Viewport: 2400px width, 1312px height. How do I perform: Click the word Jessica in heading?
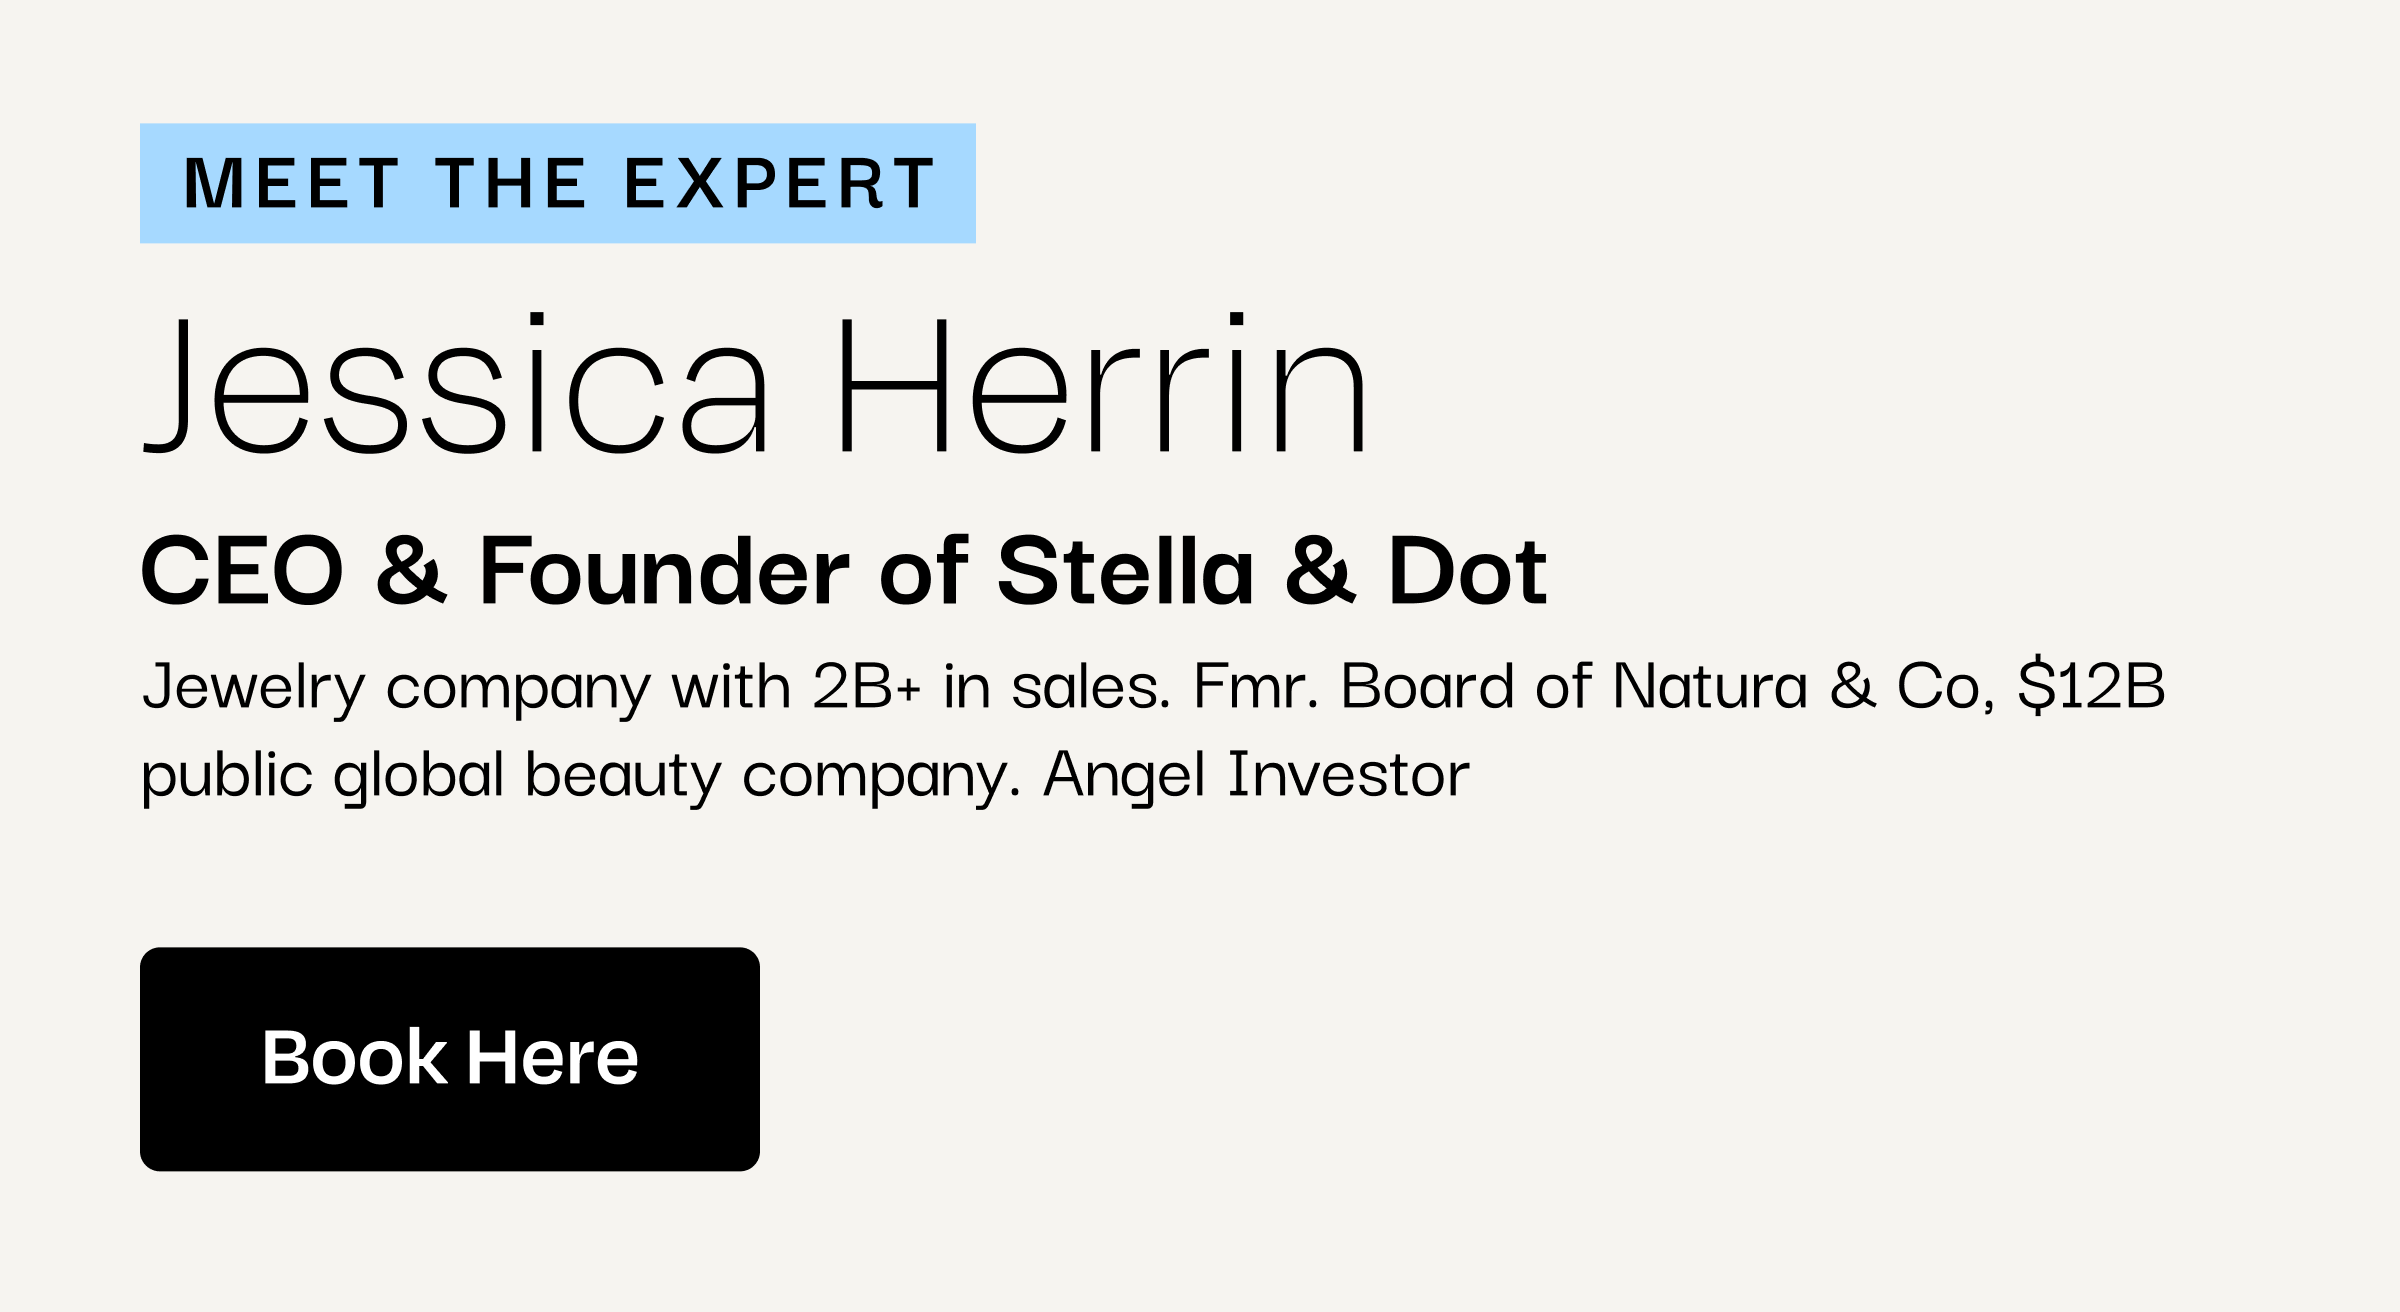click(456, 383)
